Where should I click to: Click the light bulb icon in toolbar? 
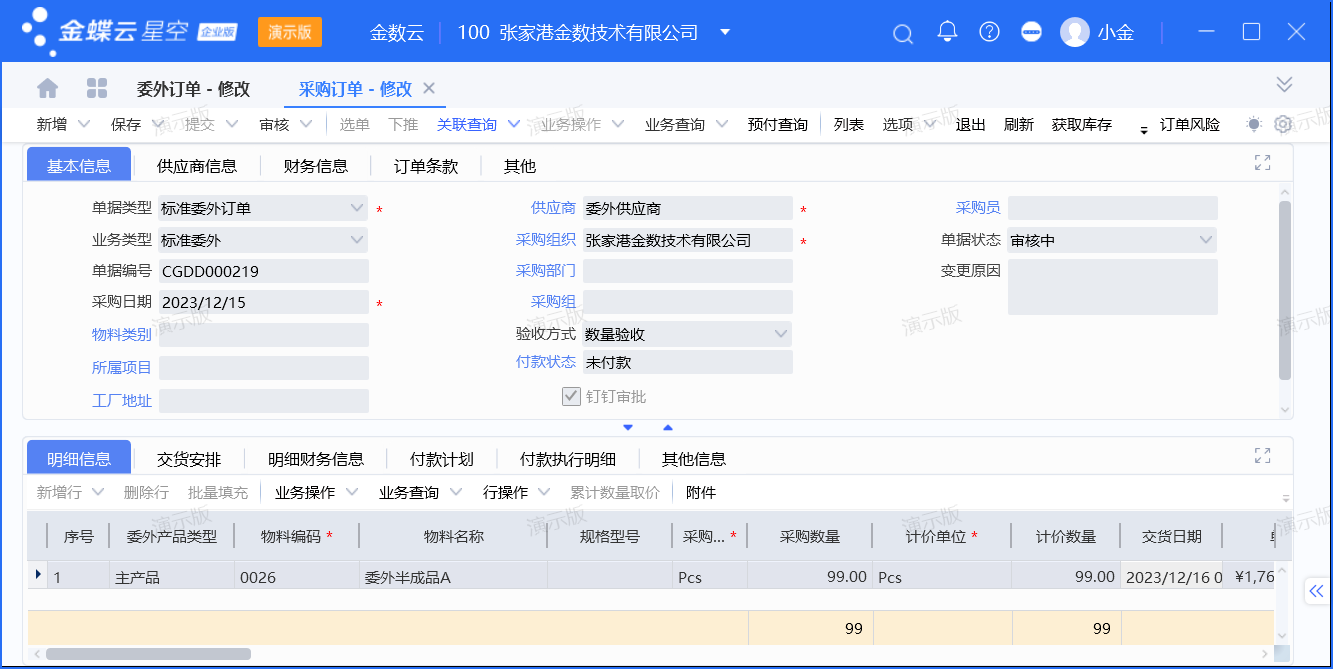(x=1254, y=124)
